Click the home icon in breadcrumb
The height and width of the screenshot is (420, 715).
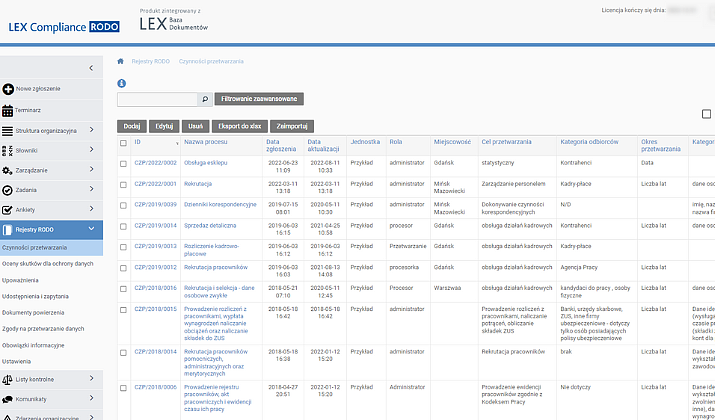[122, 61]
